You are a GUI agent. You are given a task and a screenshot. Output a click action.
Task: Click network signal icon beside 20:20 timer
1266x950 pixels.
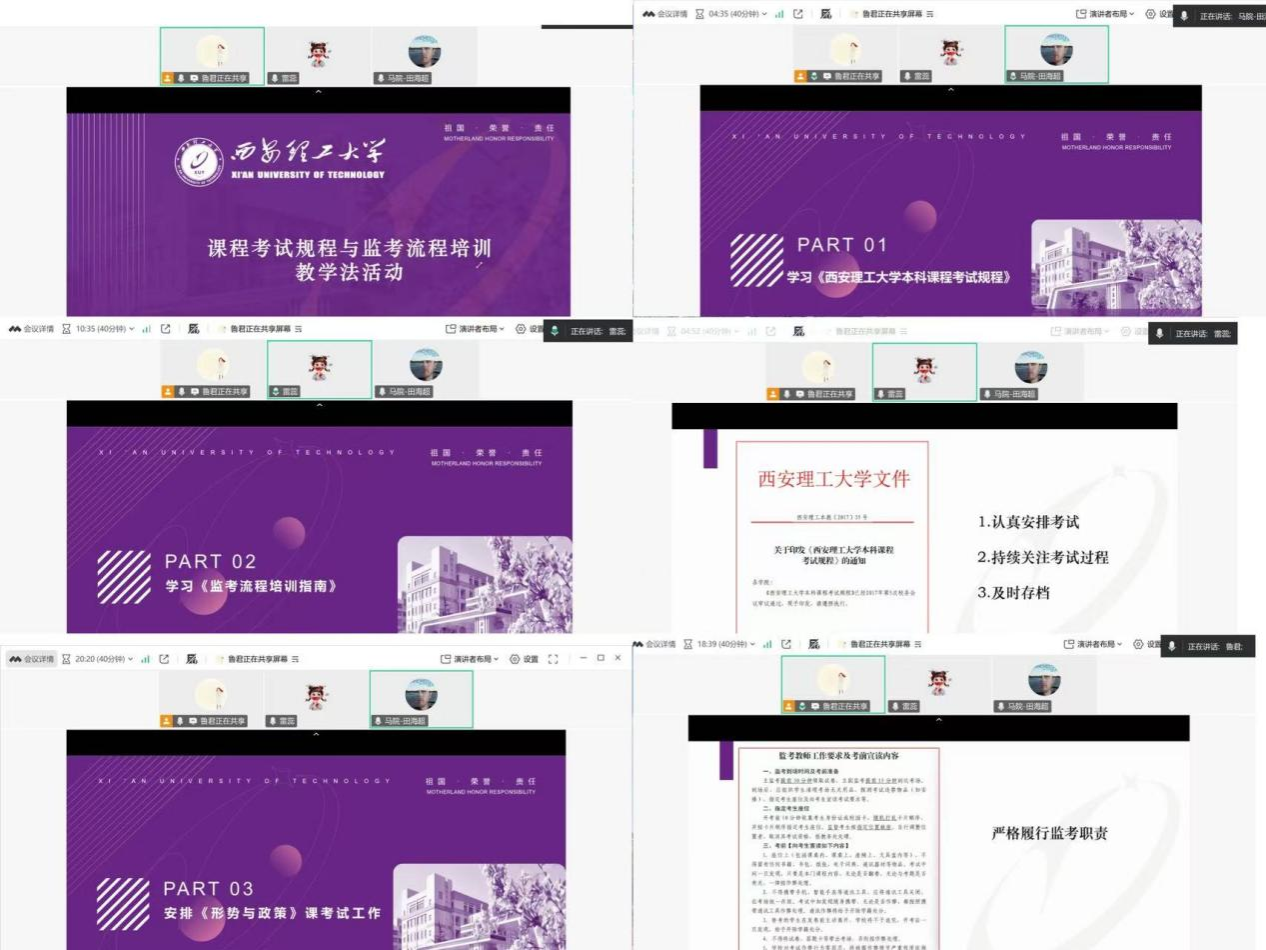click(145, 659)
